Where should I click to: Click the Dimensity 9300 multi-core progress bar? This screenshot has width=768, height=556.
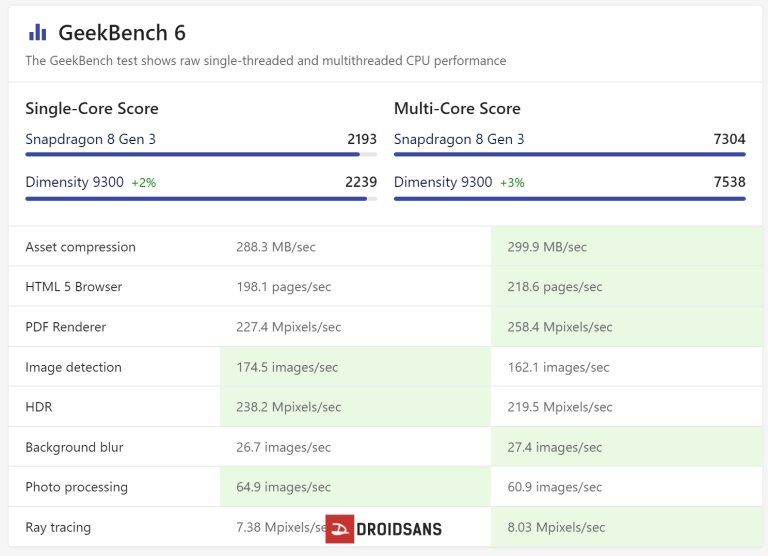tap(569, 198)
